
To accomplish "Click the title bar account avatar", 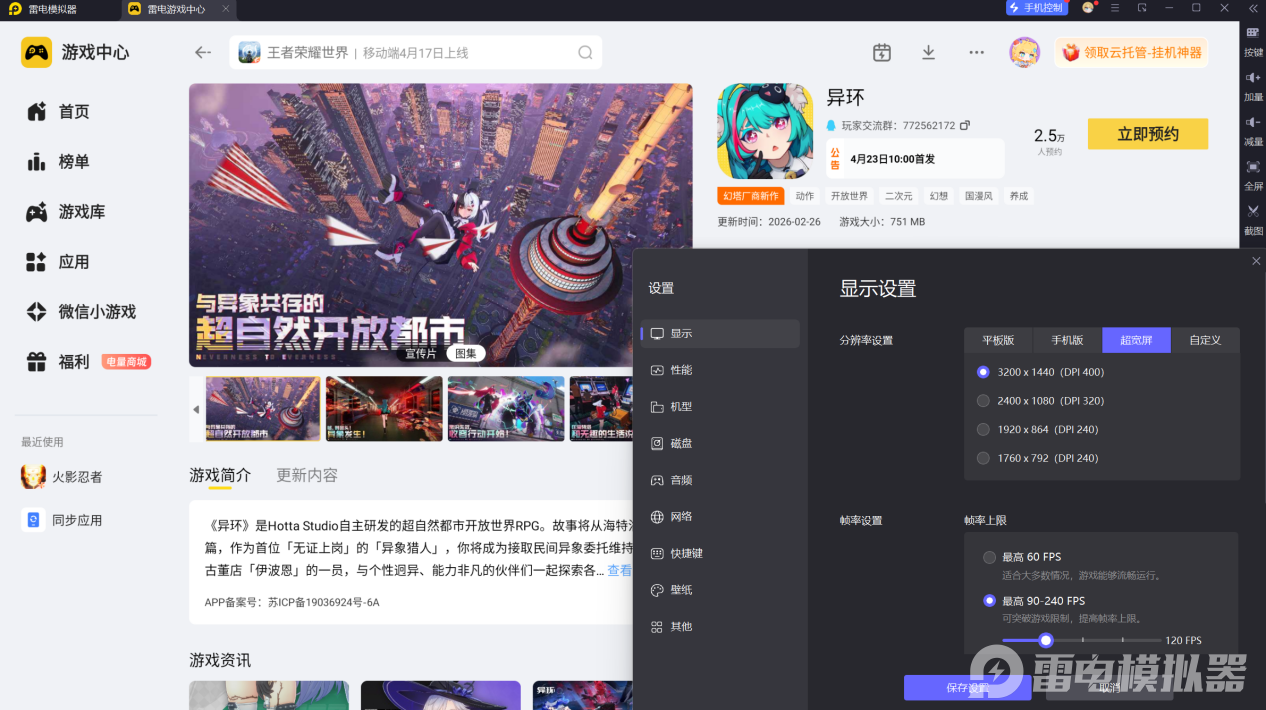I will (x=1088, y=8).
